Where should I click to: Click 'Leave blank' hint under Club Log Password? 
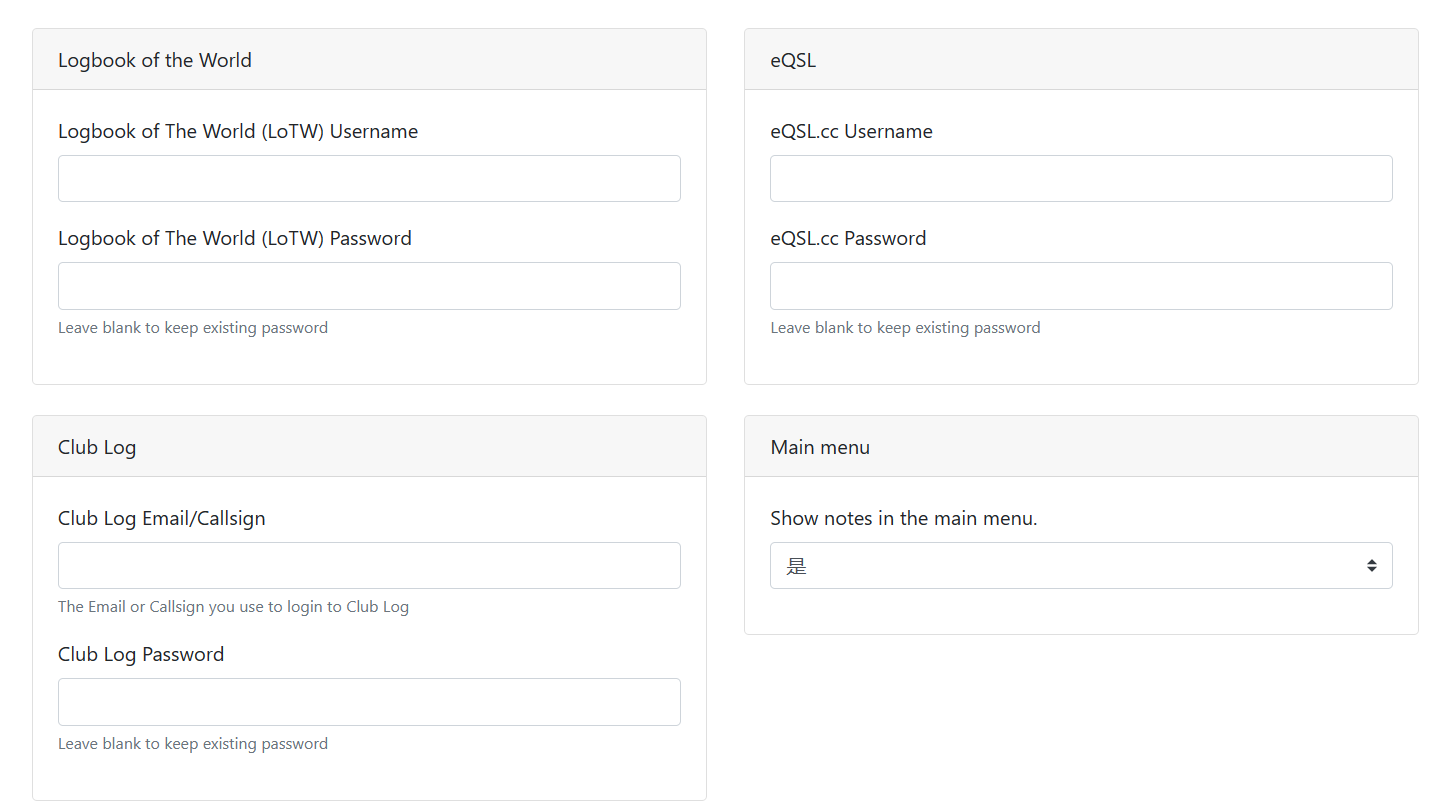click(x=193, y=743)
